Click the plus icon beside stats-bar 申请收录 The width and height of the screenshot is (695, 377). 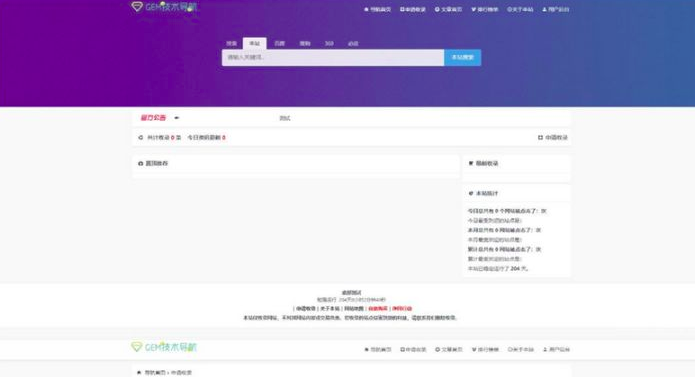tap(540, 138)
